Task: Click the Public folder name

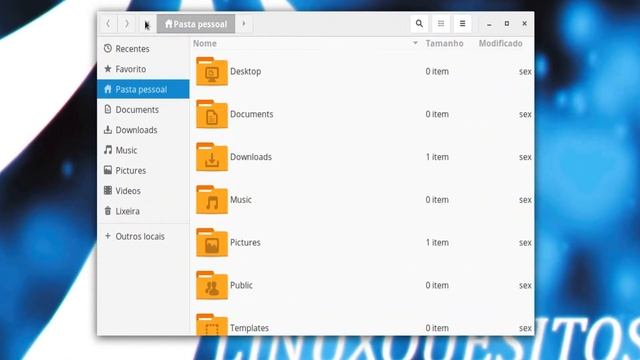Action: (241, 285)
